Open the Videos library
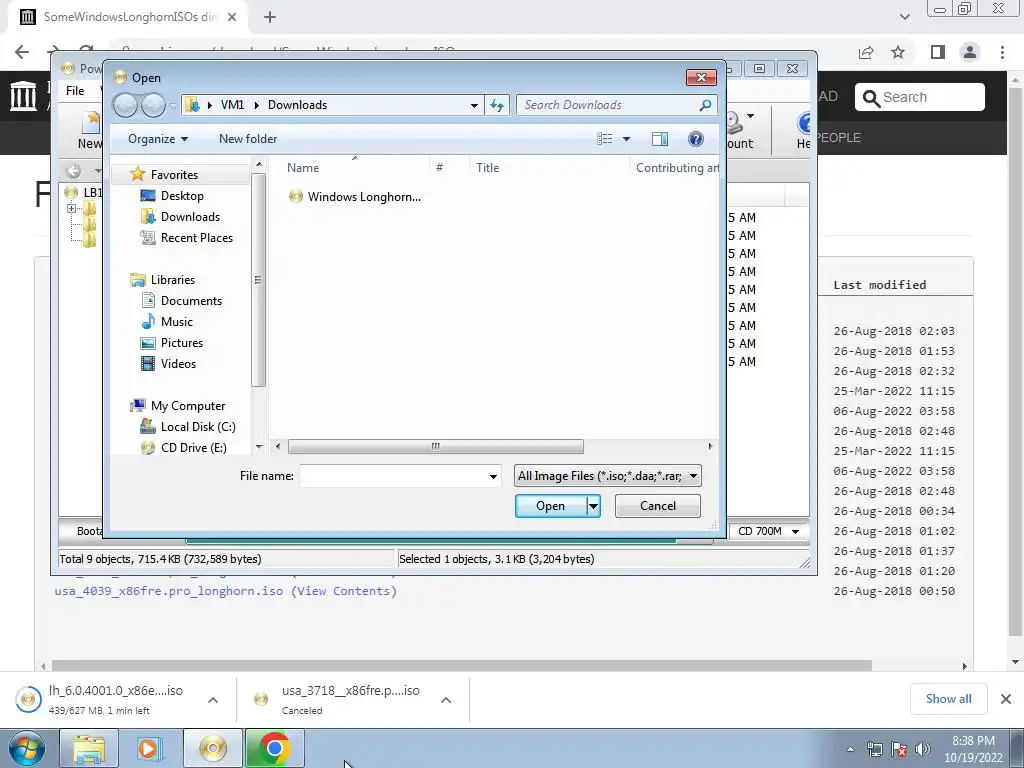This screenshot has height=768, width=1024. [168, 363]
